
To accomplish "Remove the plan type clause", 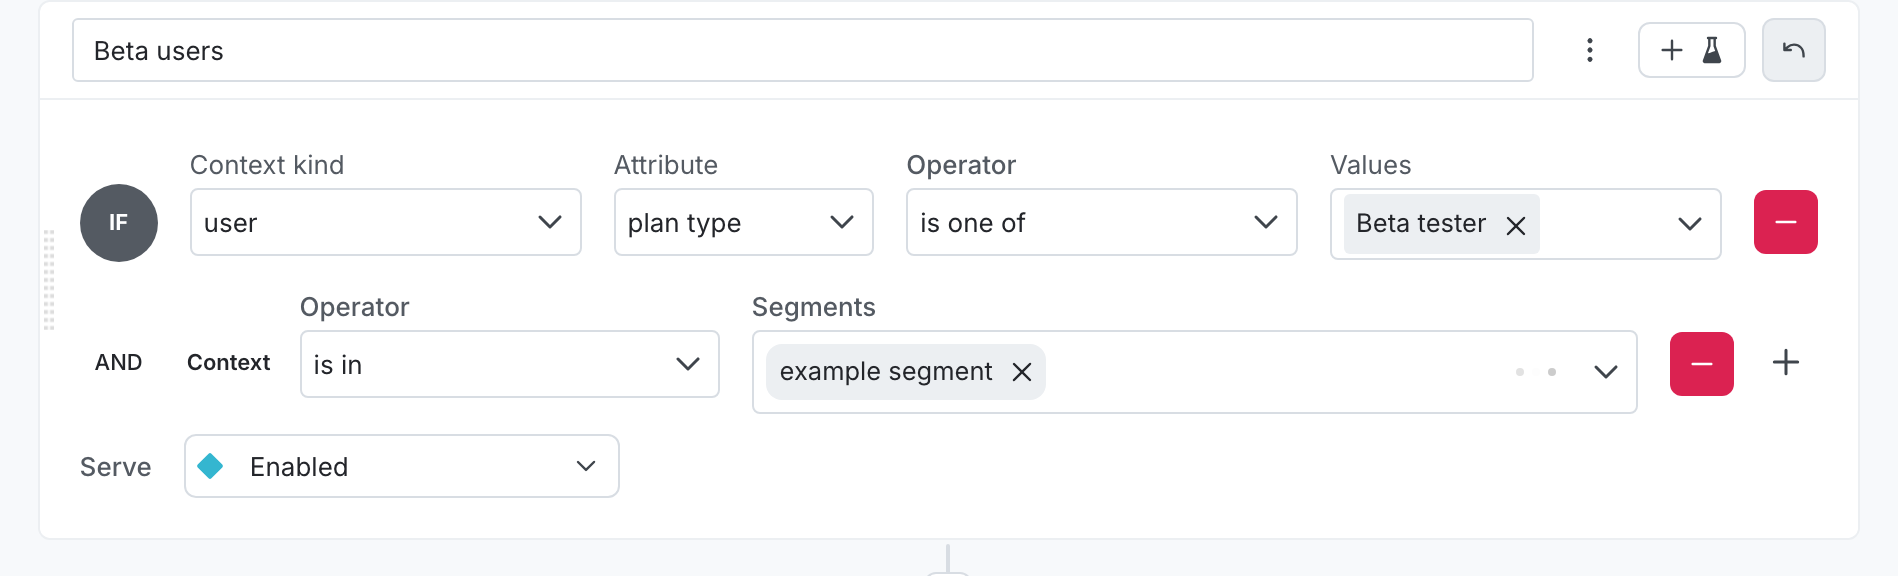I will 1785,222.
